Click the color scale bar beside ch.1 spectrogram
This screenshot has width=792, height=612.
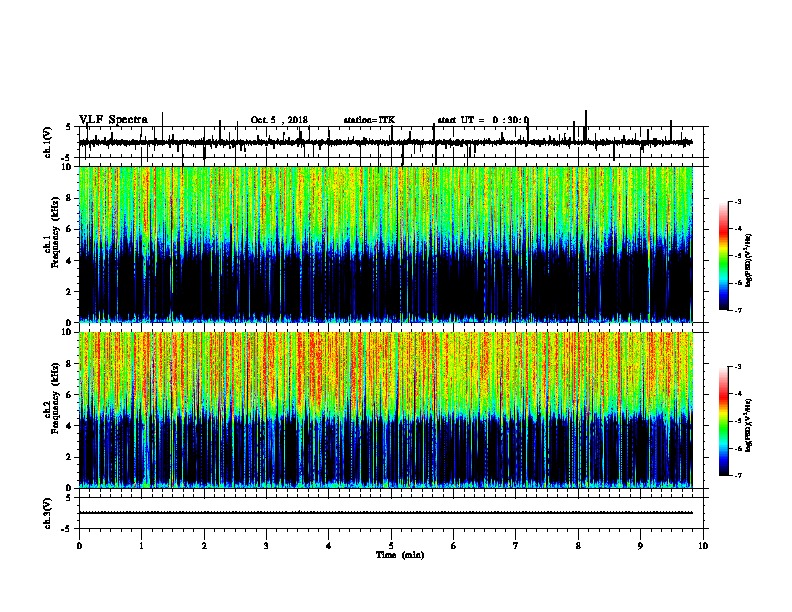(x=724, y=256)
